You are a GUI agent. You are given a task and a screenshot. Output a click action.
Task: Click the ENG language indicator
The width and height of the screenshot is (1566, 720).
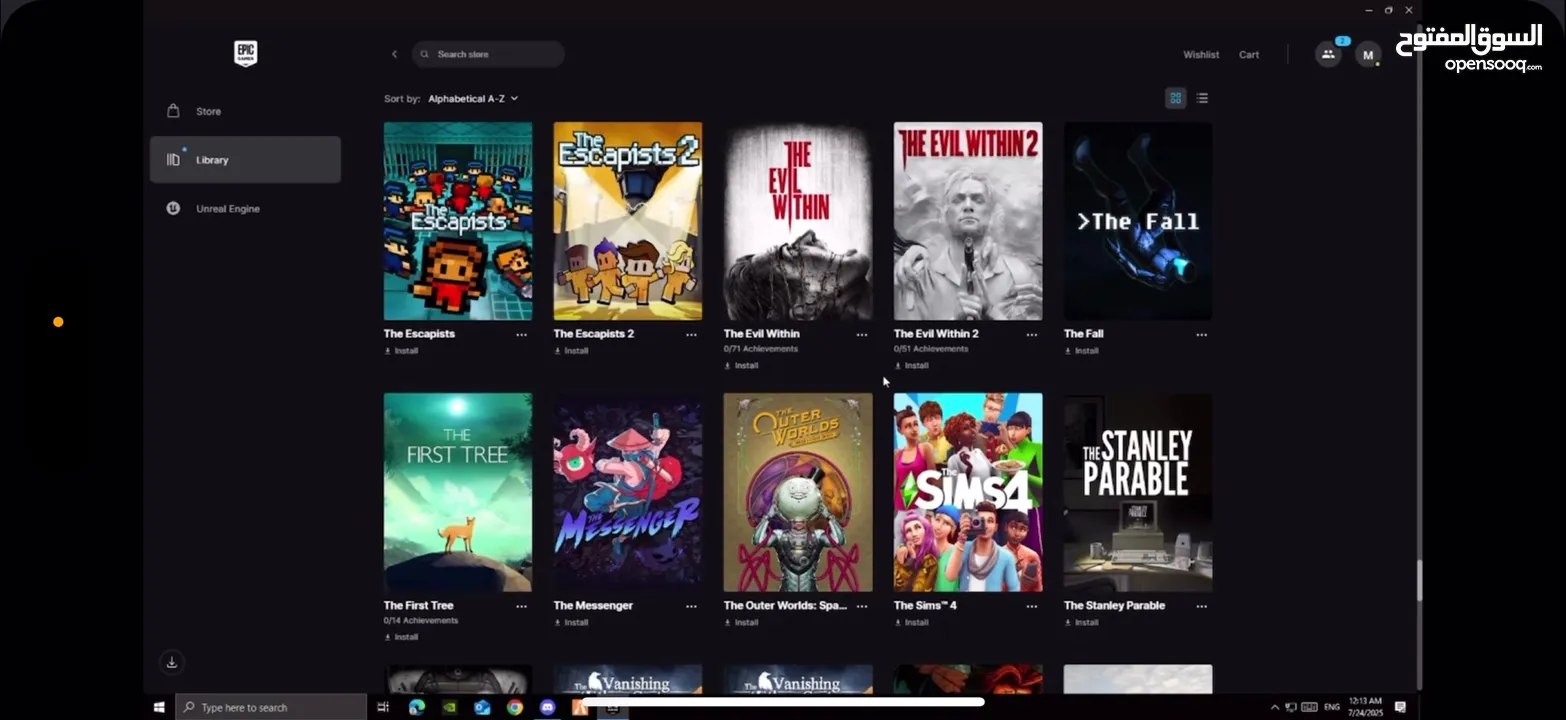click(1332, 707)
